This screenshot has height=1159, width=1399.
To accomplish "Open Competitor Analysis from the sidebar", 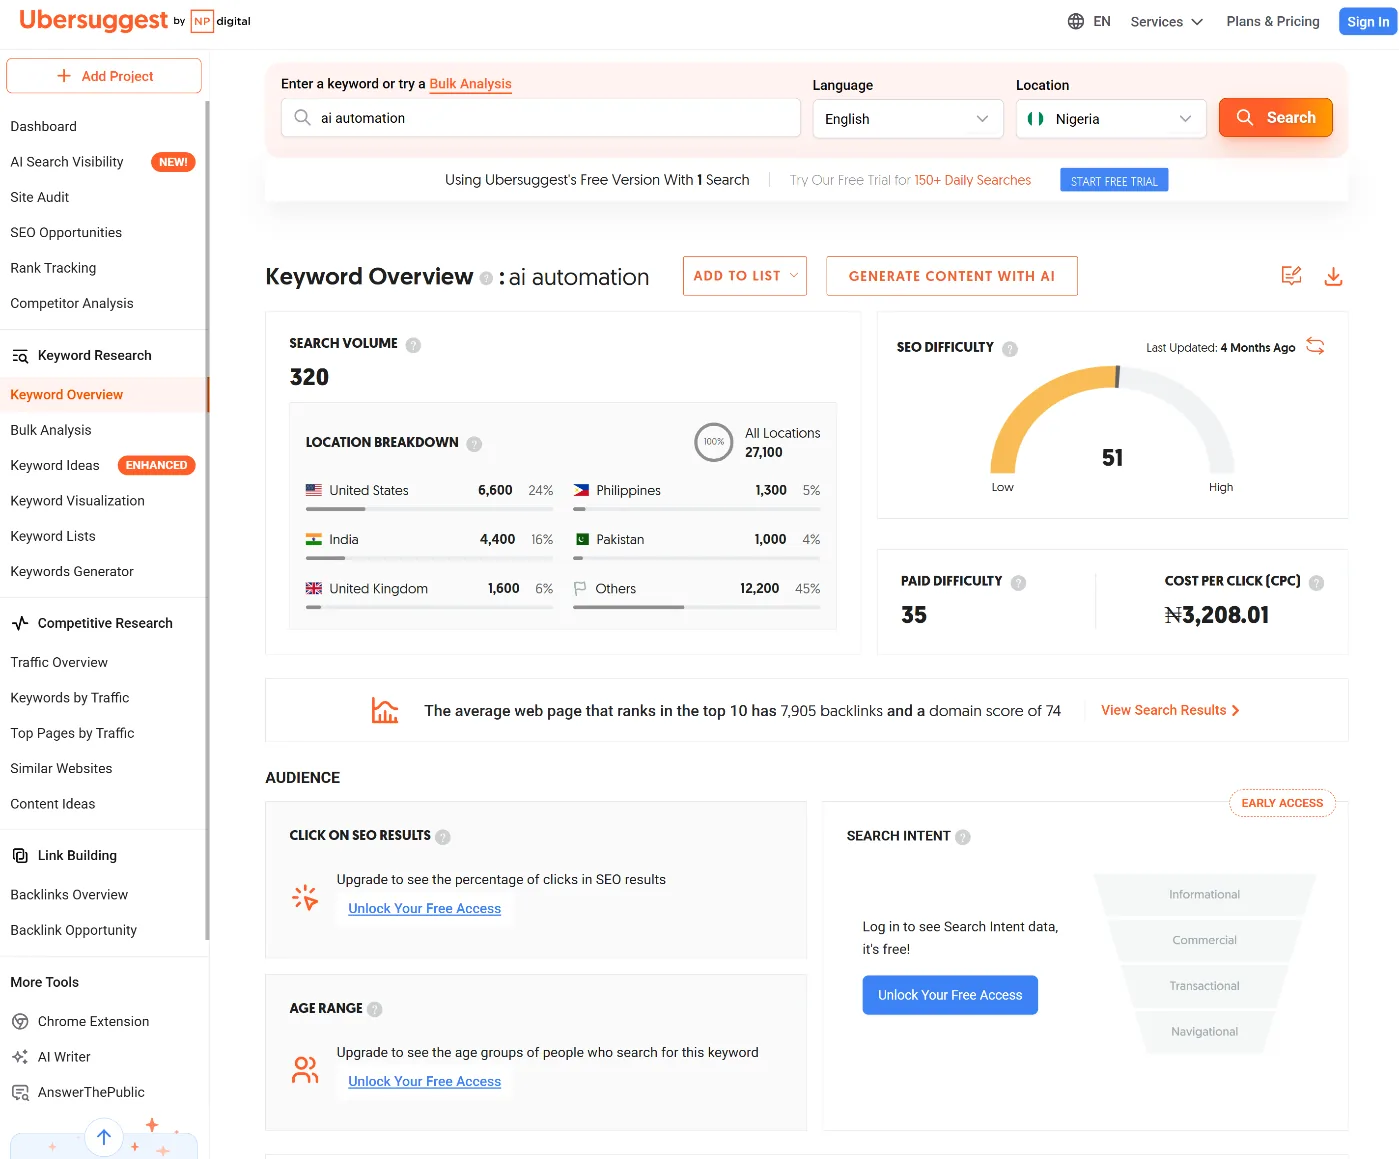I will [71, 303].
